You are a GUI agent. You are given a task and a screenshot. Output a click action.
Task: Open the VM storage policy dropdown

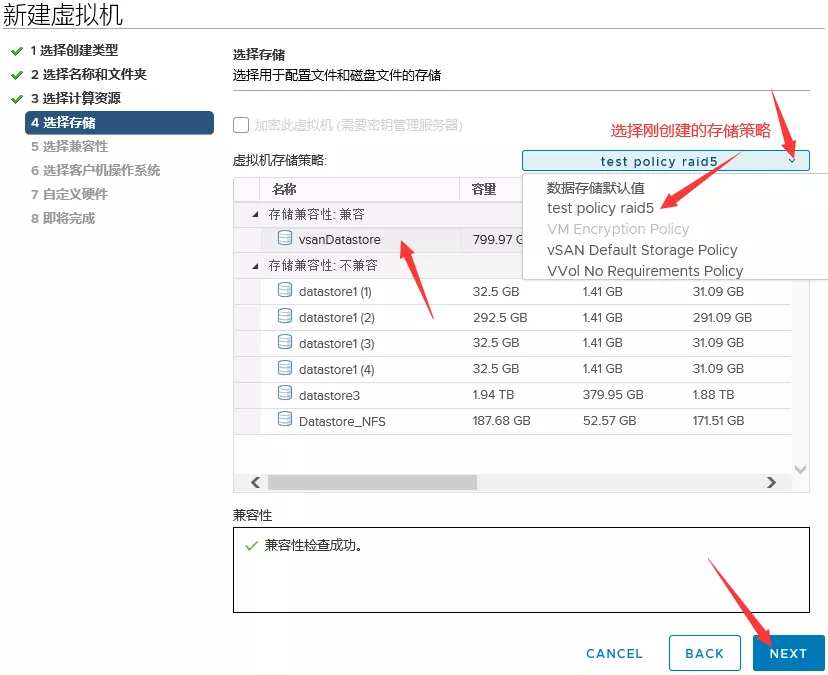[665, 161]
